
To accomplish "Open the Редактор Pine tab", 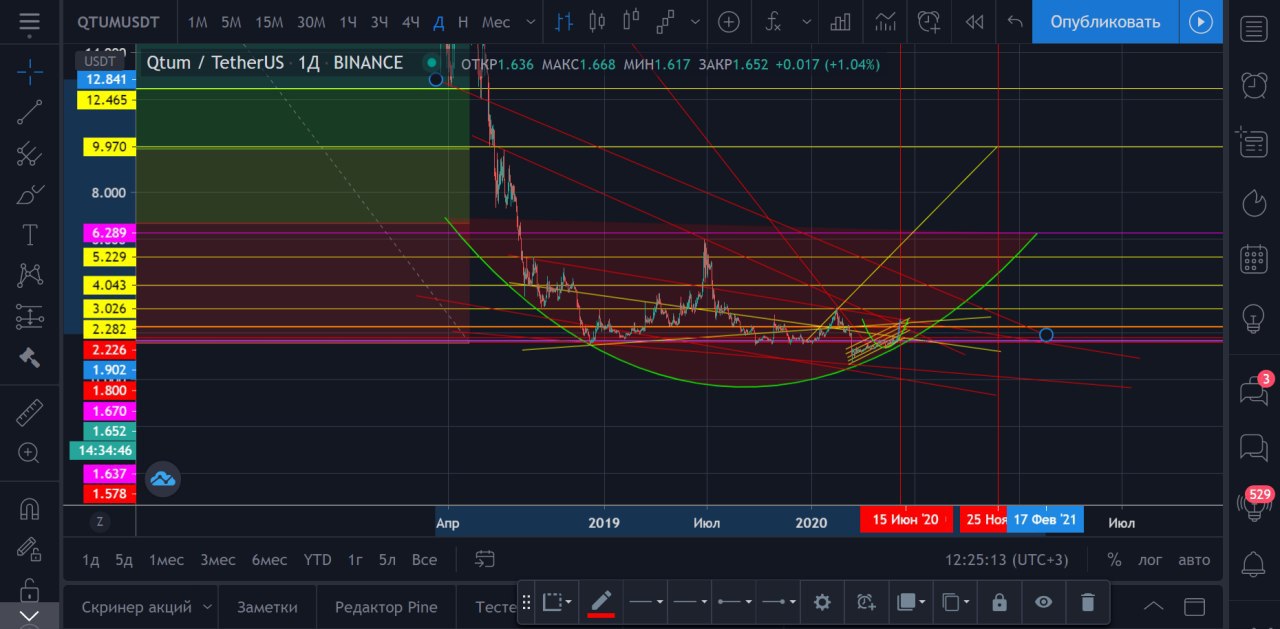I will pyautogui.click(x=386, y=607).
